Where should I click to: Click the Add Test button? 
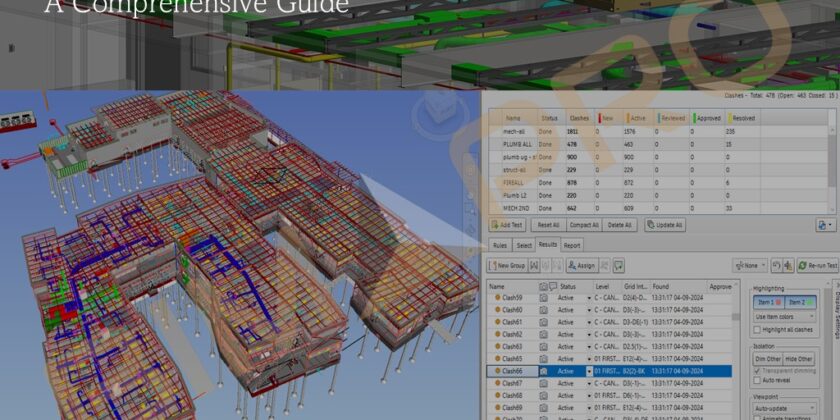coord(507,225)
